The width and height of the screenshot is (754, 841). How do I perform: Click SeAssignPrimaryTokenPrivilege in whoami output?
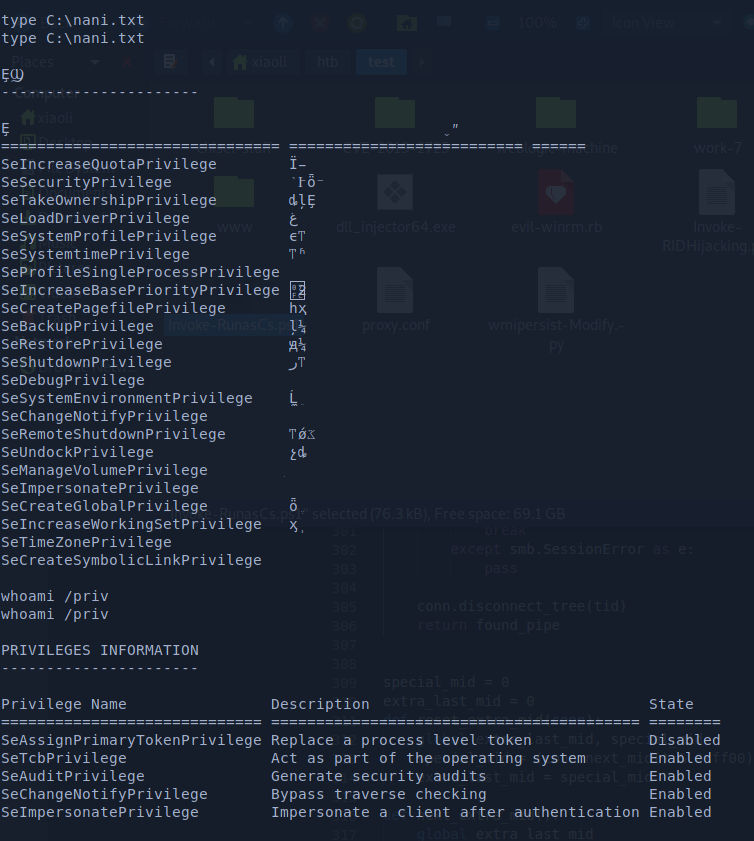pos(131,740)
